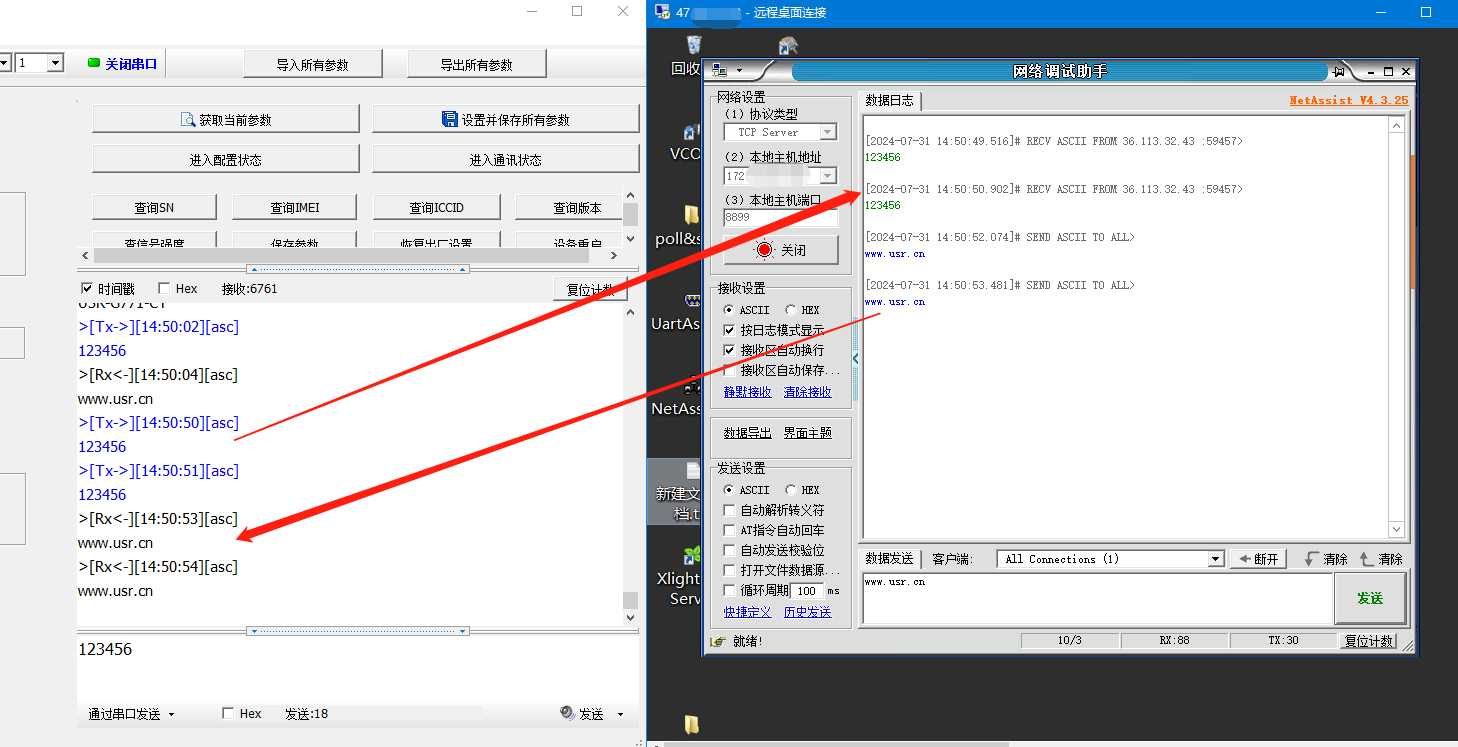Open the poll&s folder desktop icon
The height and width of the screenshot is (747, 1458).
(691, 214)
